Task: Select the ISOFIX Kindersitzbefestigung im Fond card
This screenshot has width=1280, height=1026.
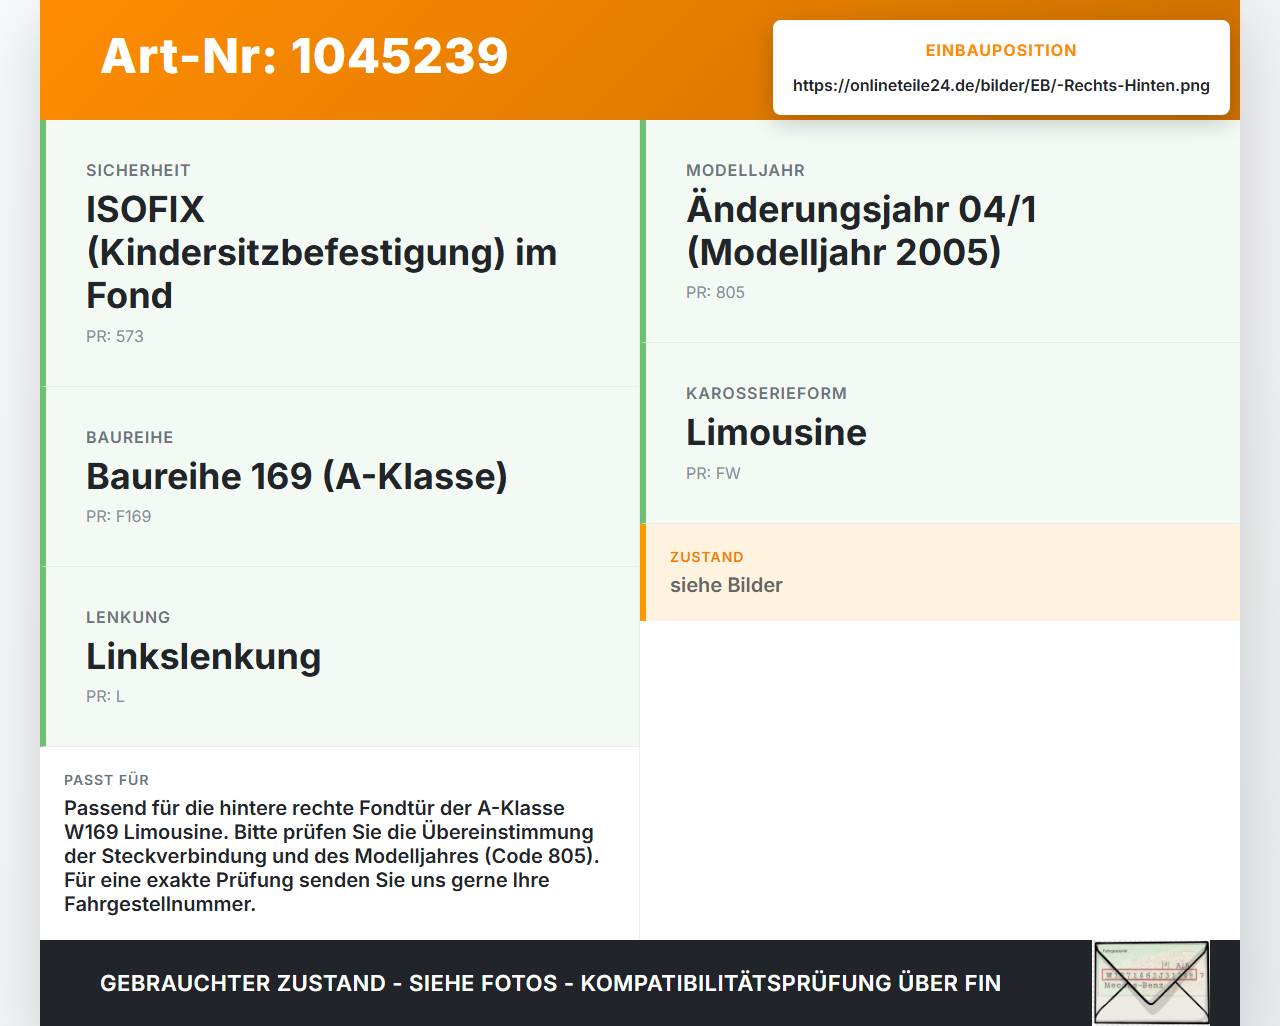Action: [x=340, y=253]
